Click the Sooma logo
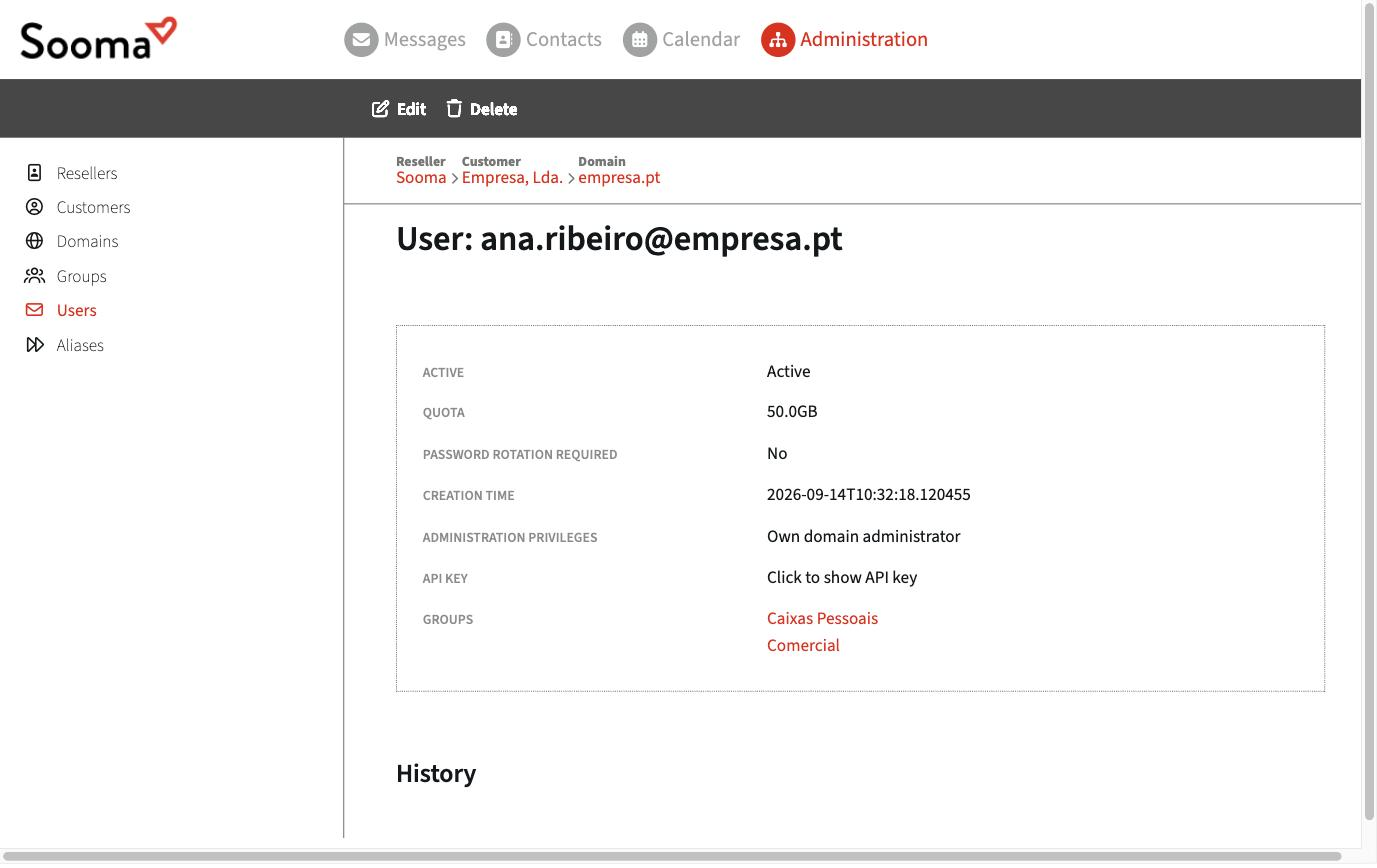The width and height of the screenshot is (1377, 868). point(98,39)
